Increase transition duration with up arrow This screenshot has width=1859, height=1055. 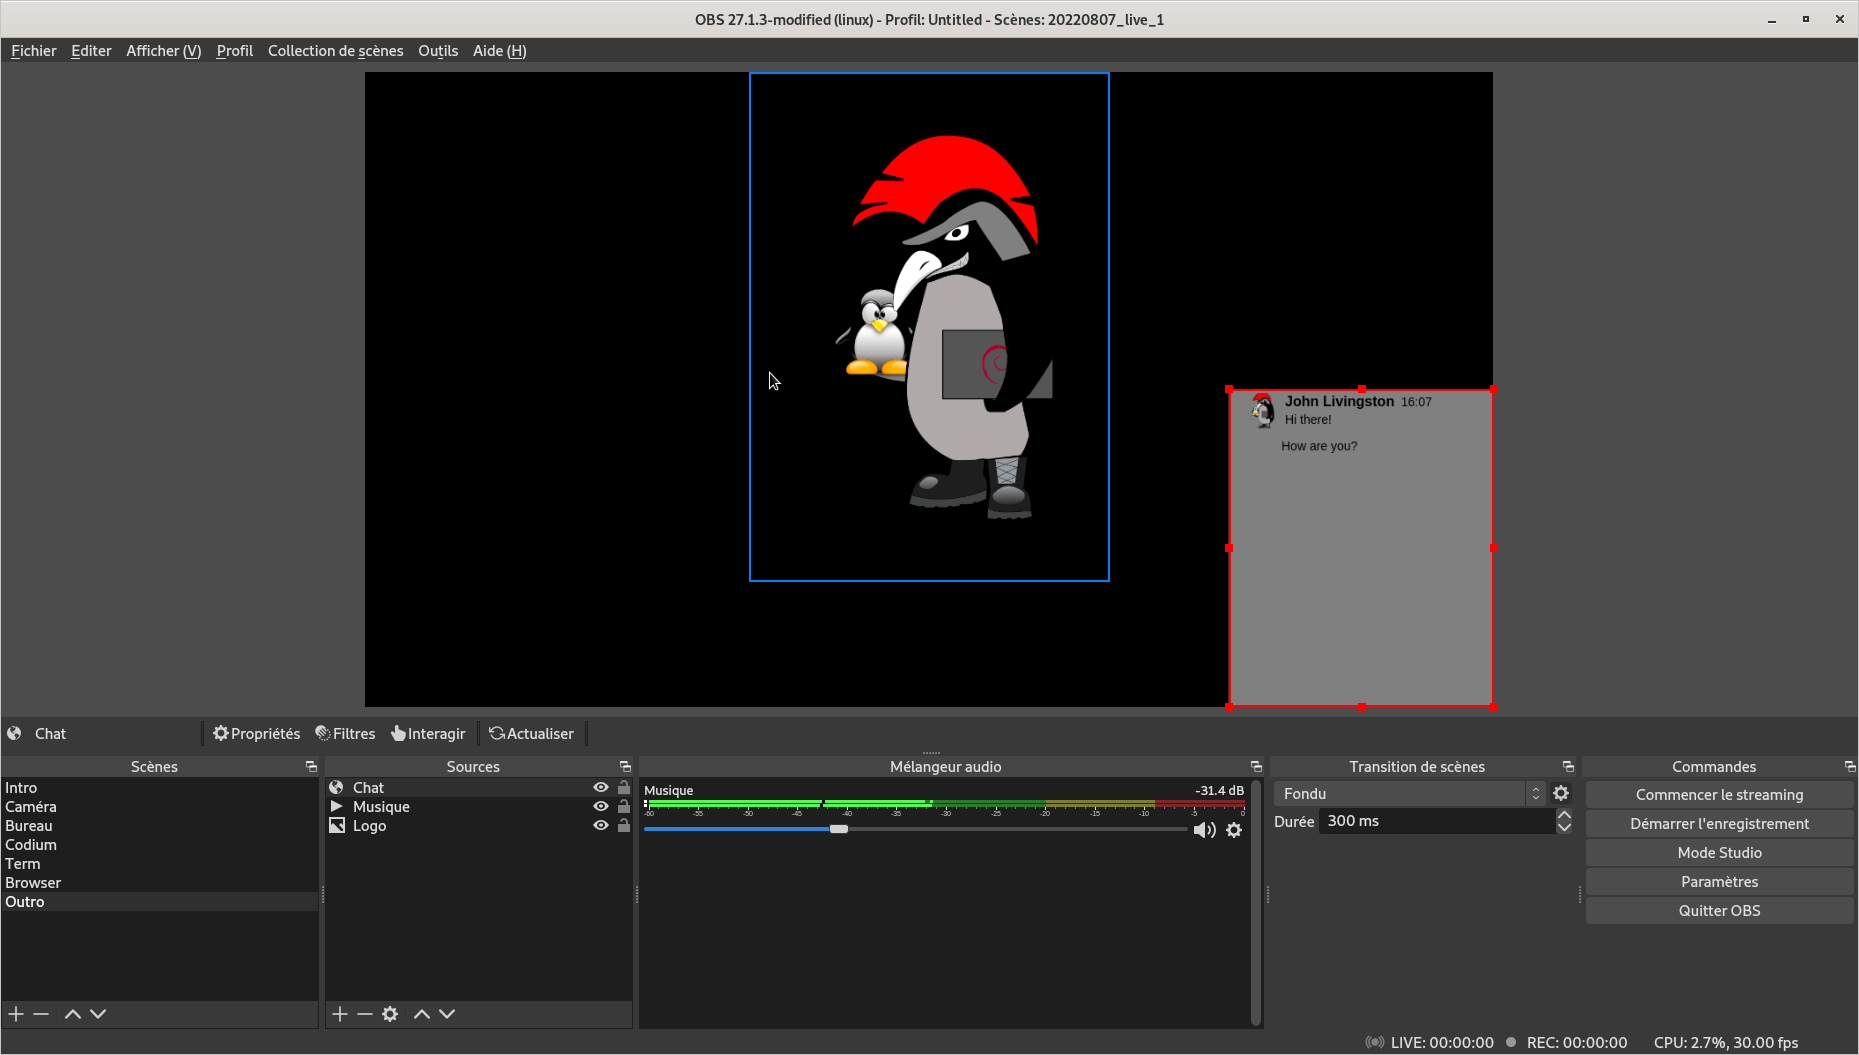1564,815
